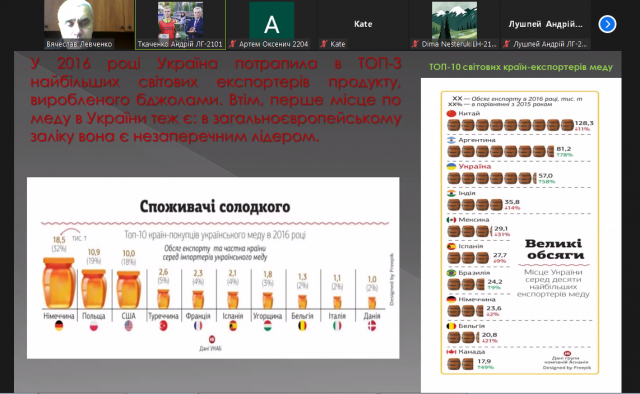Click the title 'ТОП-10 світових країн-експортерів меду'

[x=521, y=67]
